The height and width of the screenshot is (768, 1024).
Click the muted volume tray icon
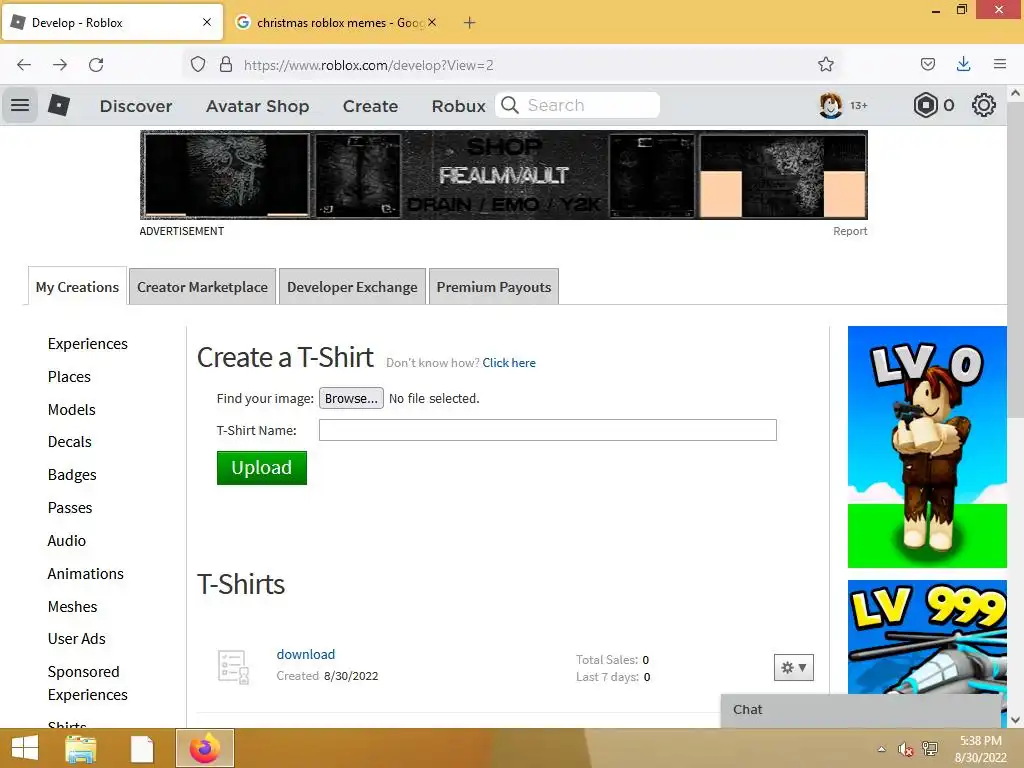(905, 749)
